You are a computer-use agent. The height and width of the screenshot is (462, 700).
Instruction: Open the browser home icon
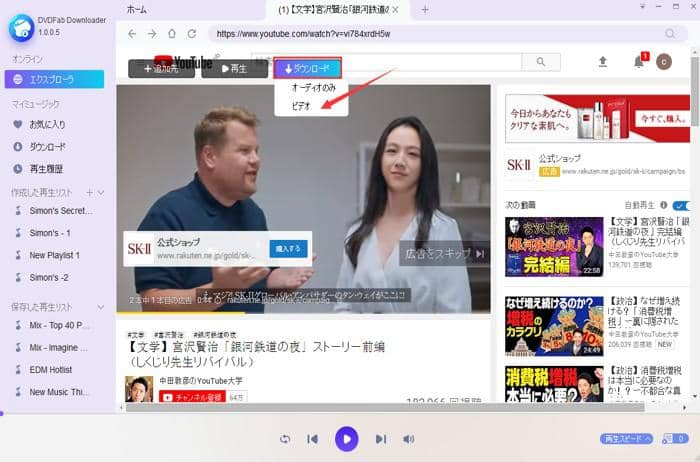172,34
